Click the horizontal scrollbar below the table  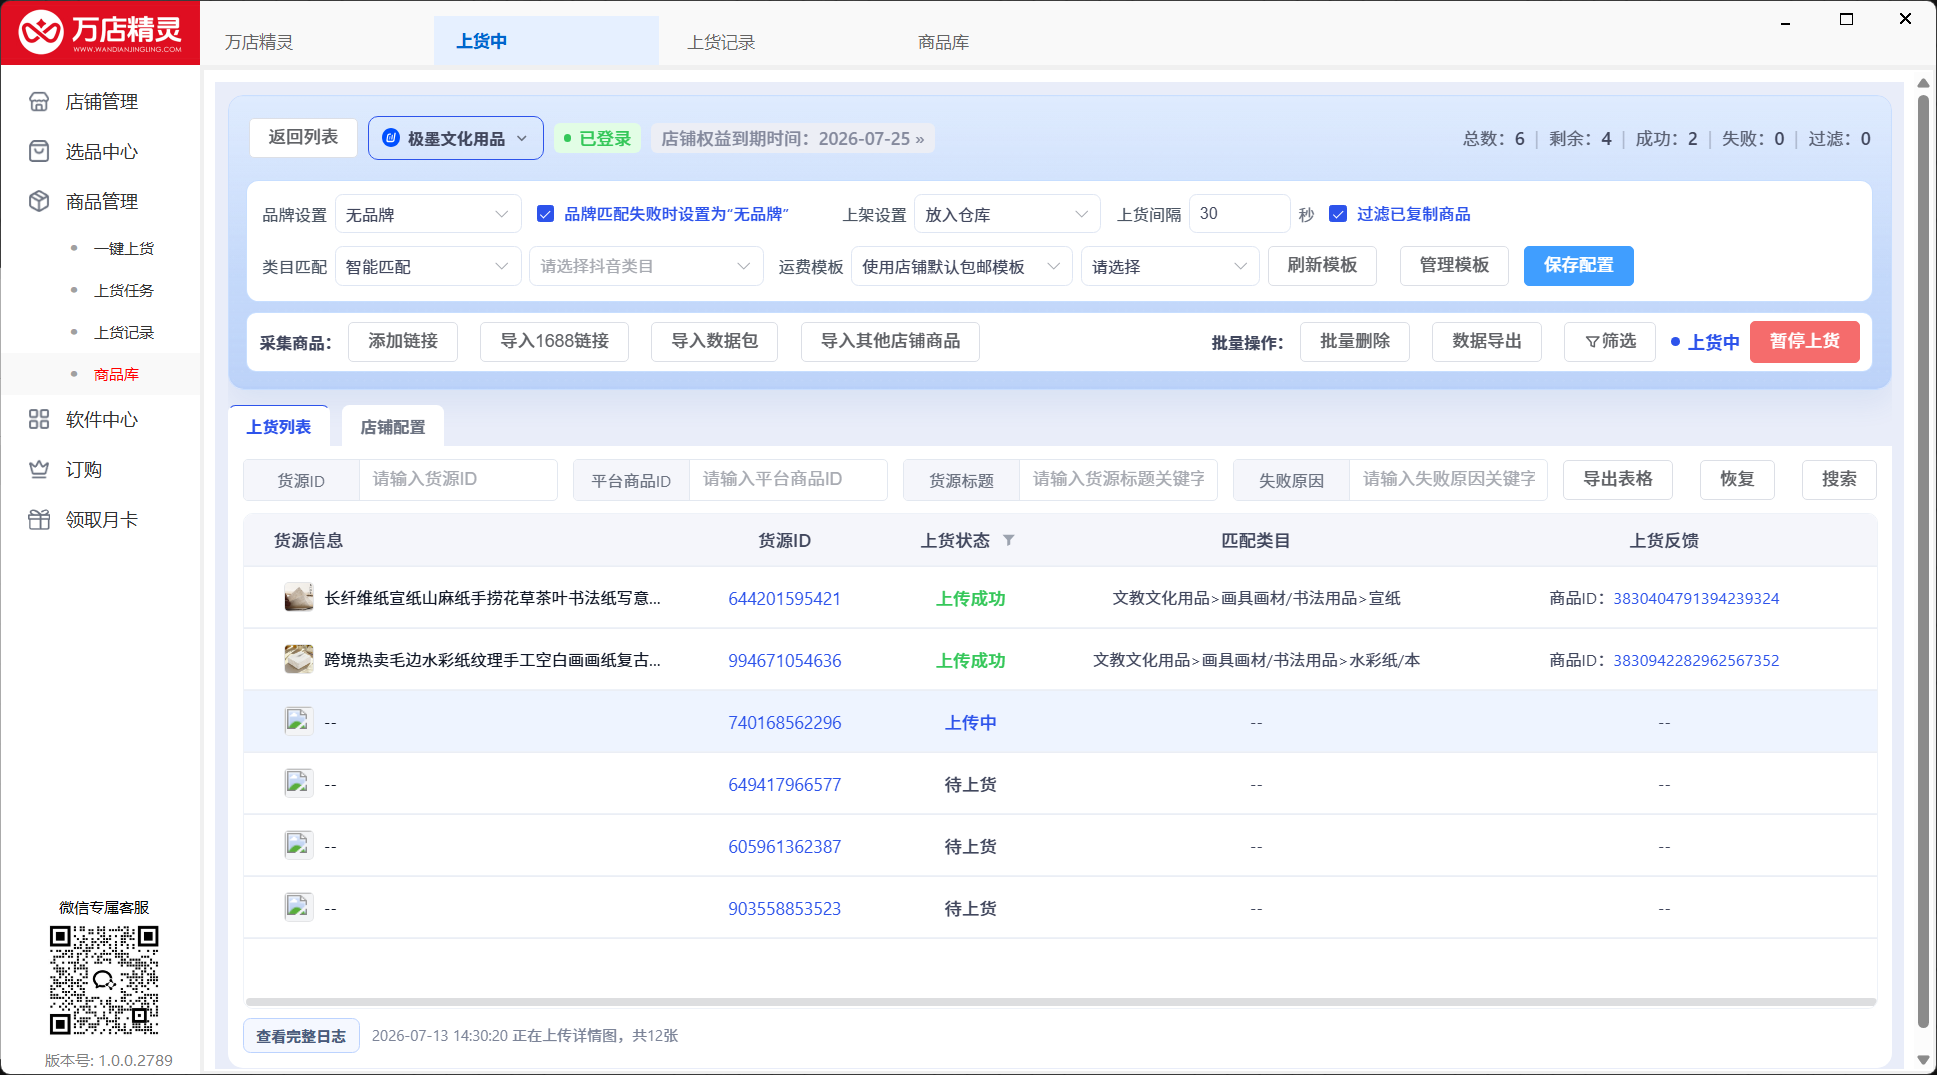pos(1060,1002)
